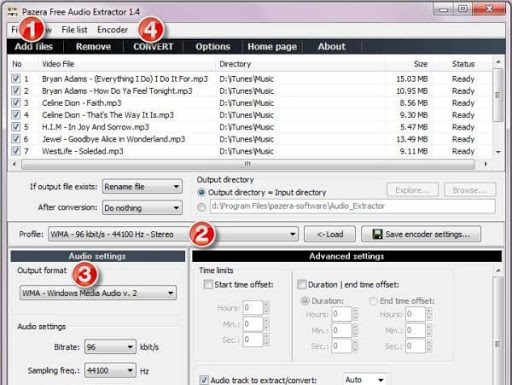The height and width of the screenshot is (385, 512).
Task: Click Save encoder settings button
Action: click(421, 234)
